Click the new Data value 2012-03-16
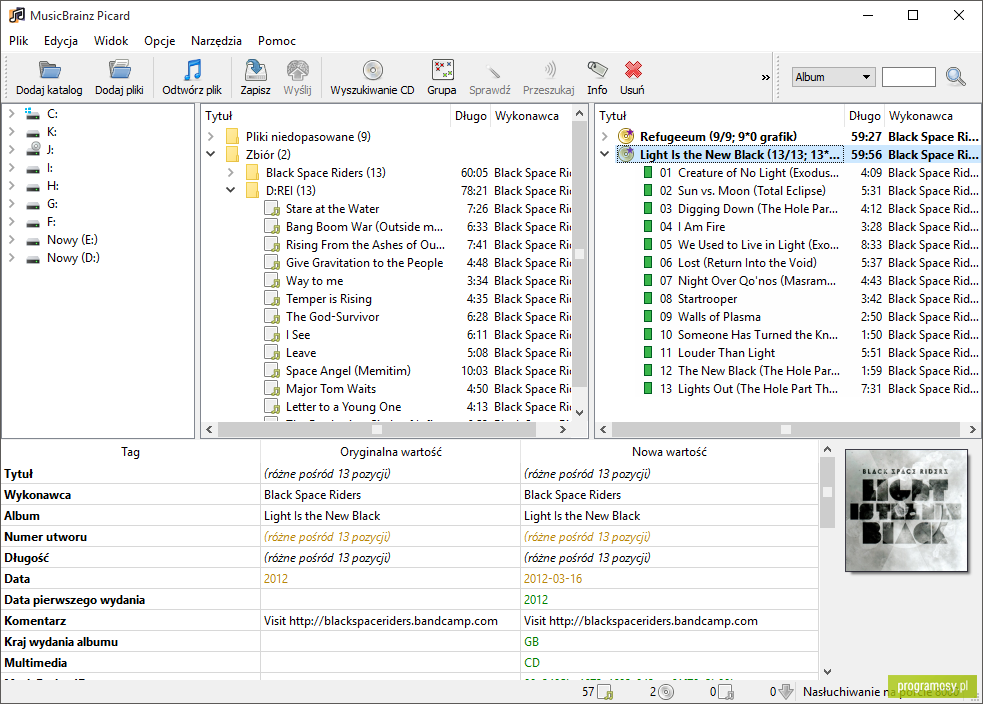Image resolution: width=983 pixels, height=704 pixels. pyautogui.click(x=553, y=579)
